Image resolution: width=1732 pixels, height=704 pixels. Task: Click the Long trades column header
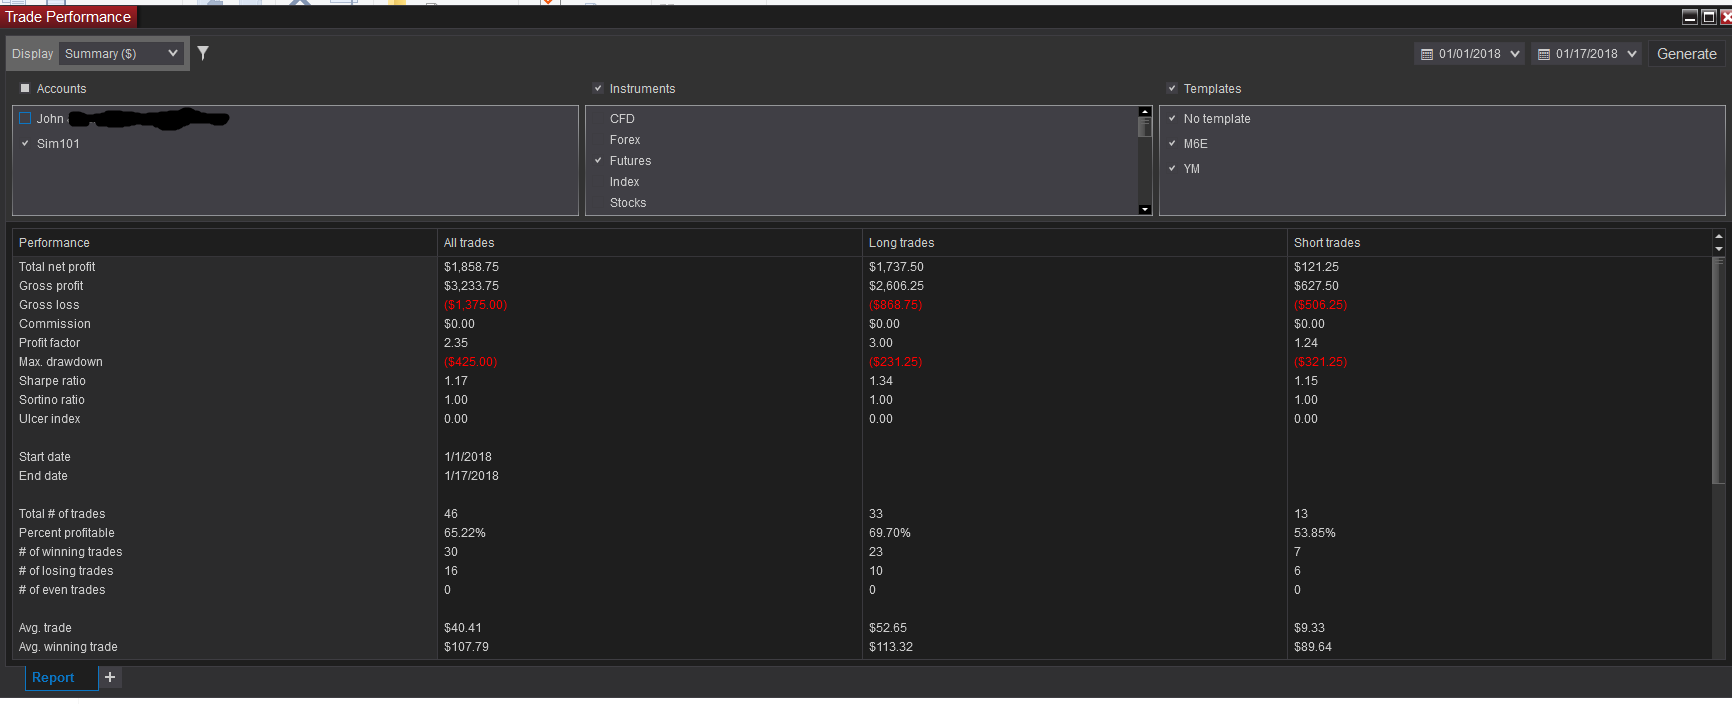(x=1075, y=243)
